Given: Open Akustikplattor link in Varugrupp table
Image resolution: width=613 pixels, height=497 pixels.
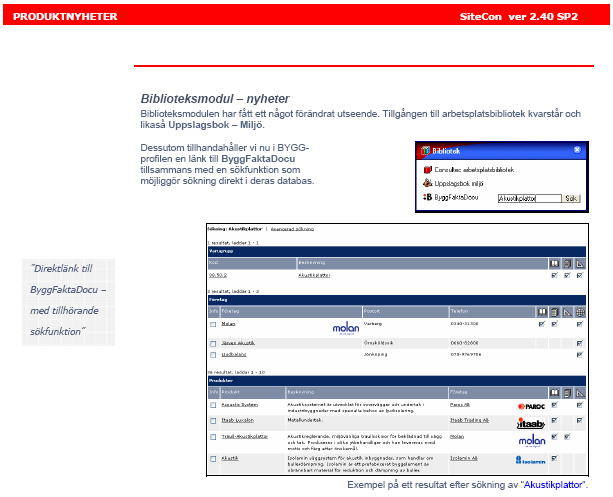Looking at the screenshot, I should 314,275.
